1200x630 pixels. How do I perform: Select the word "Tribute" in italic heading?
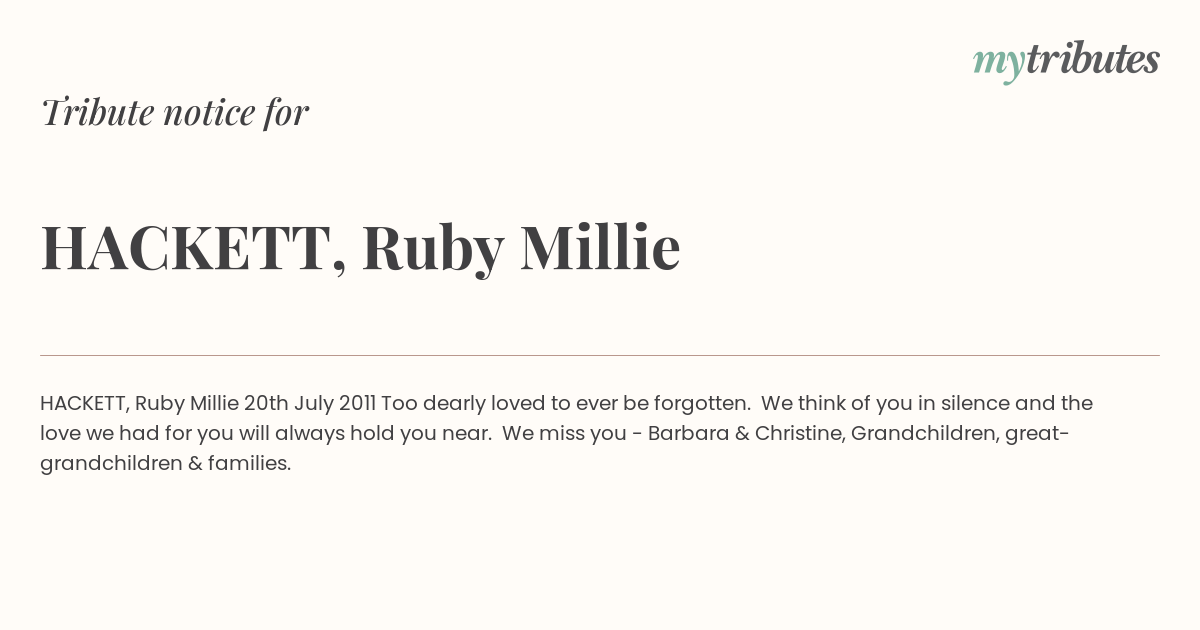pos(97,112)
